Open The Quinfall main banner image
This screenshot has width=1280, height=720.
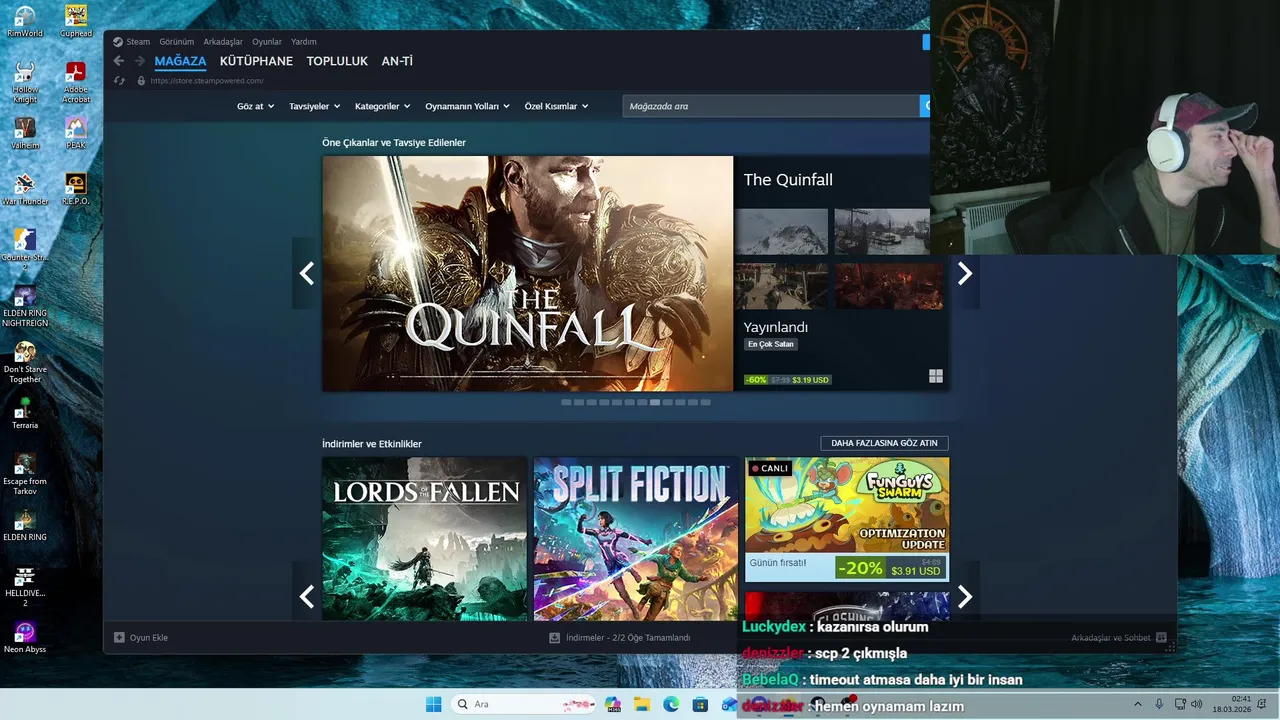click(527, 273)
